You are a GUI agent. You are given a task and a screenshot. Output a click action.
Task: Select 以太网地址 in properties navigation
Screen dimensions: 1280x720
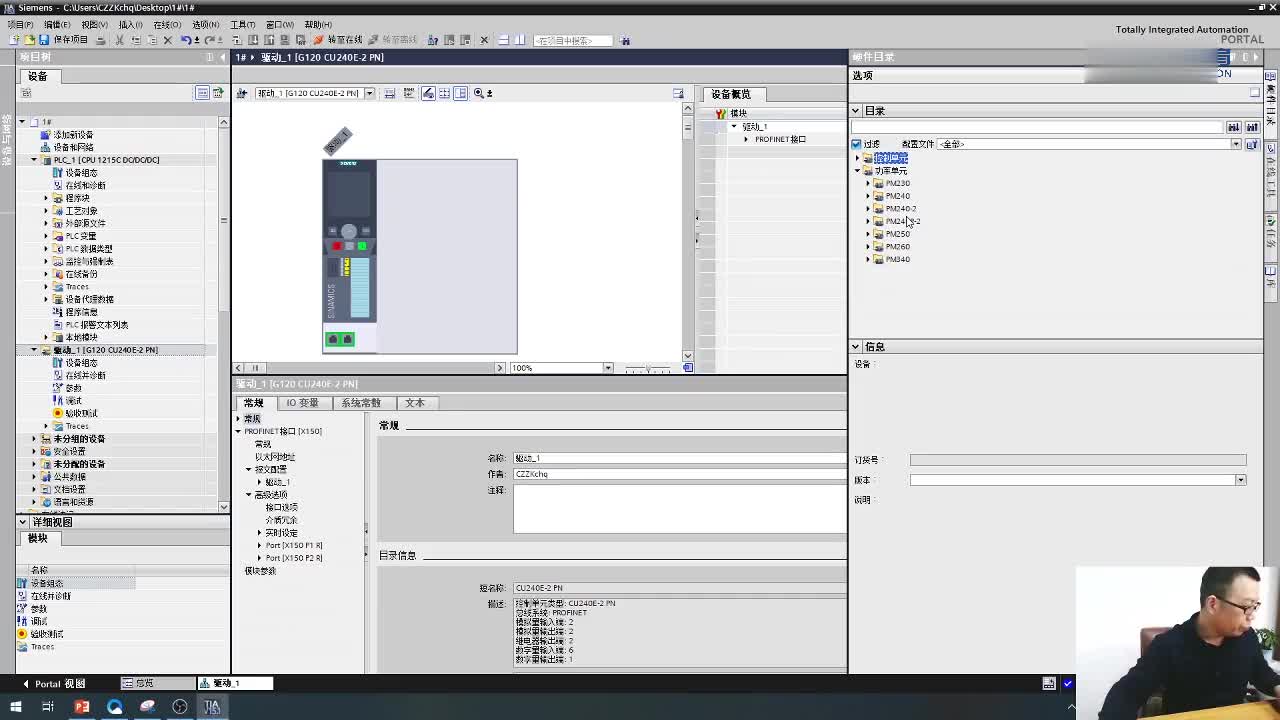275,457
